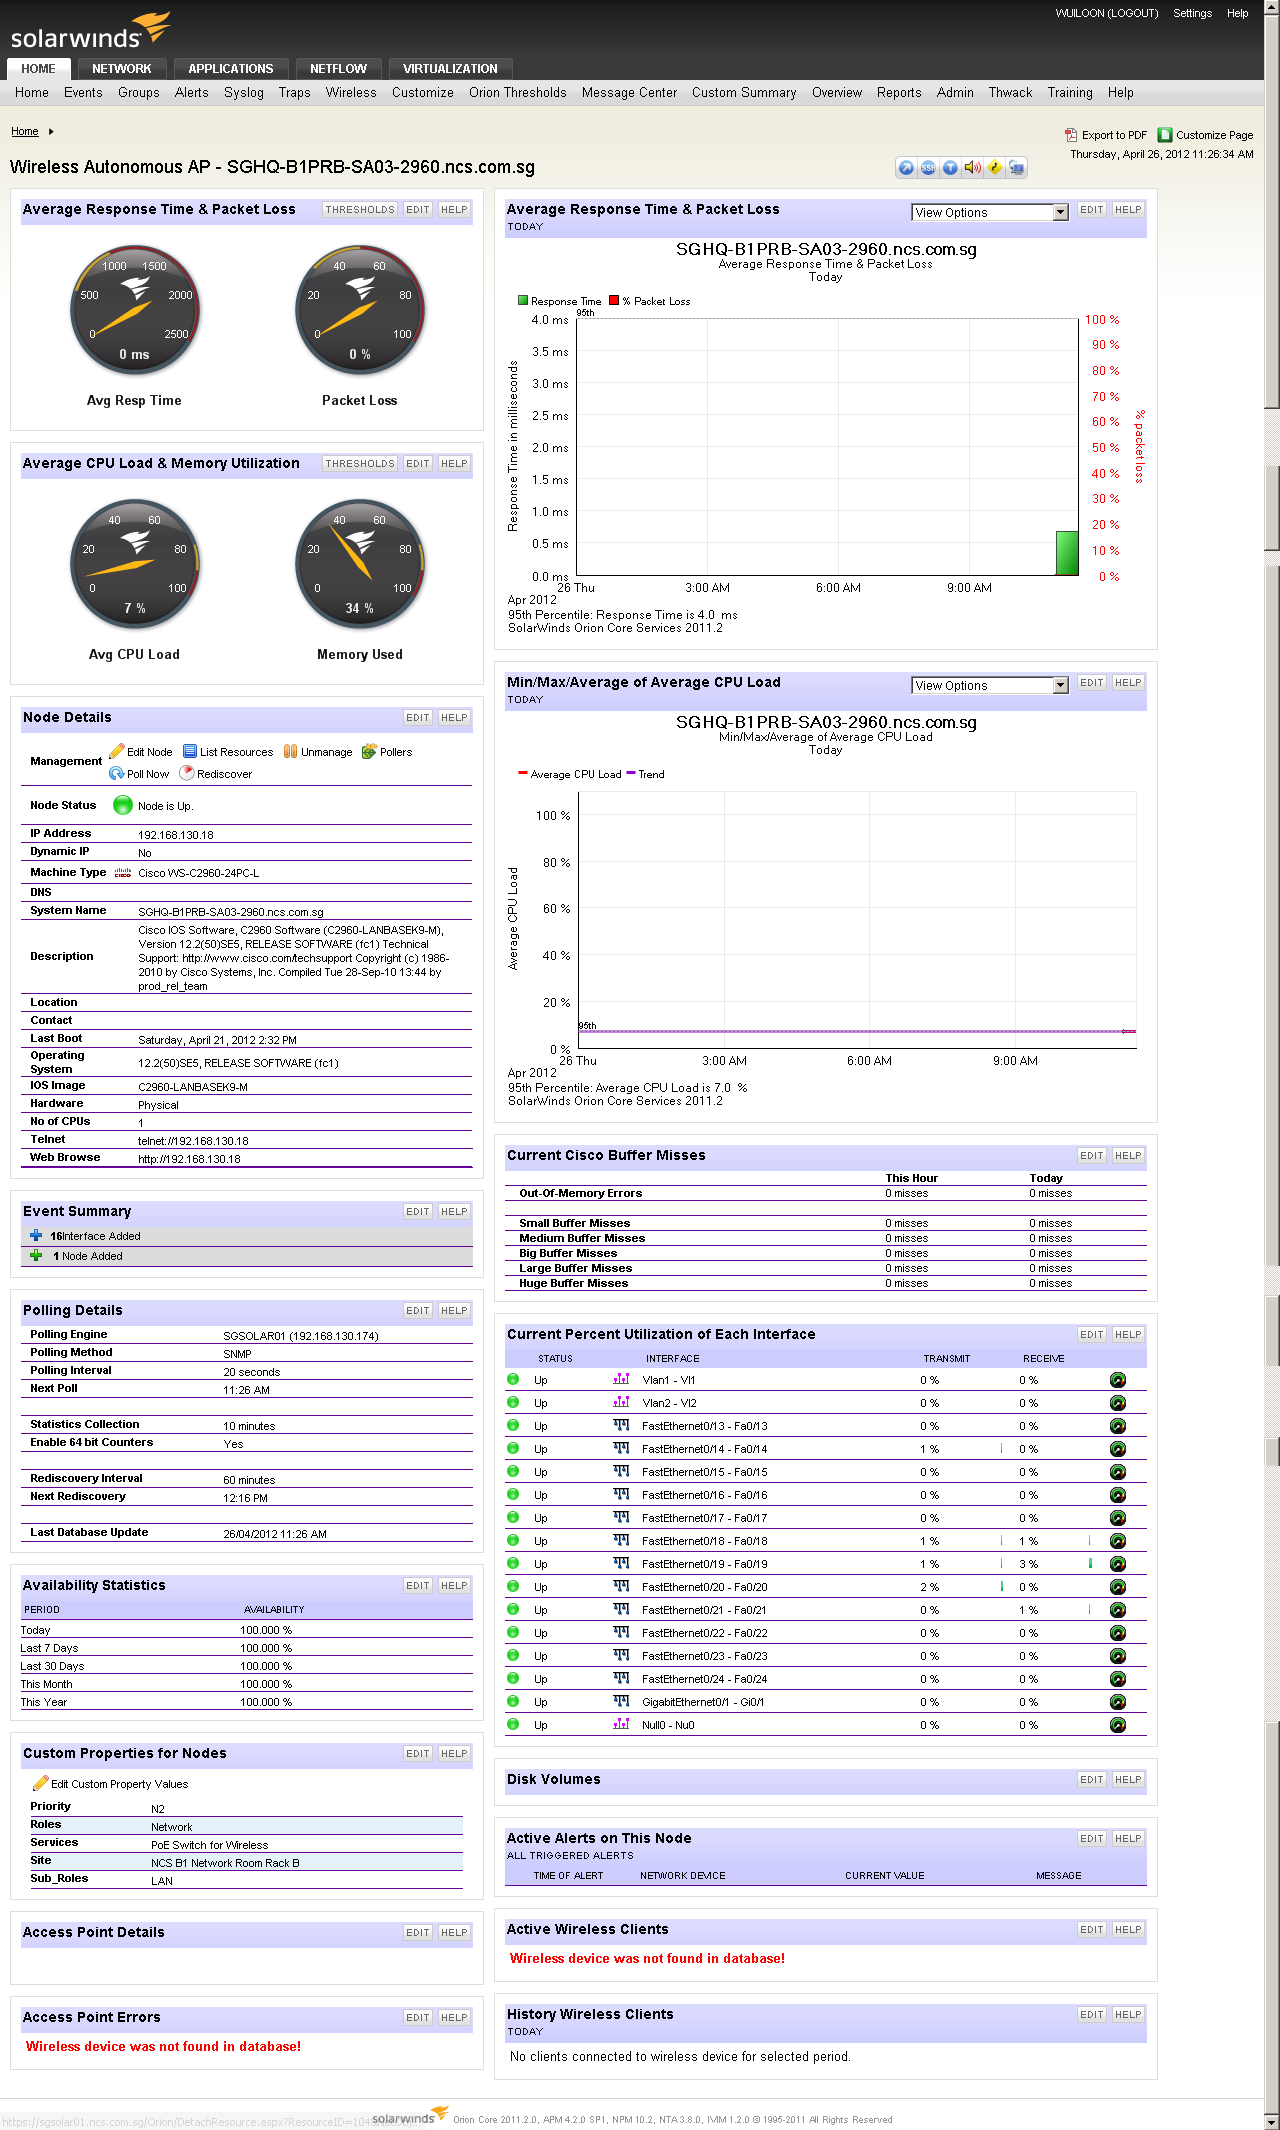This screenshot has width=1280, height=2130.
Task: Expand the Home breadcrumb arrow
Action: pyautogui.click(x=51, y=131)
